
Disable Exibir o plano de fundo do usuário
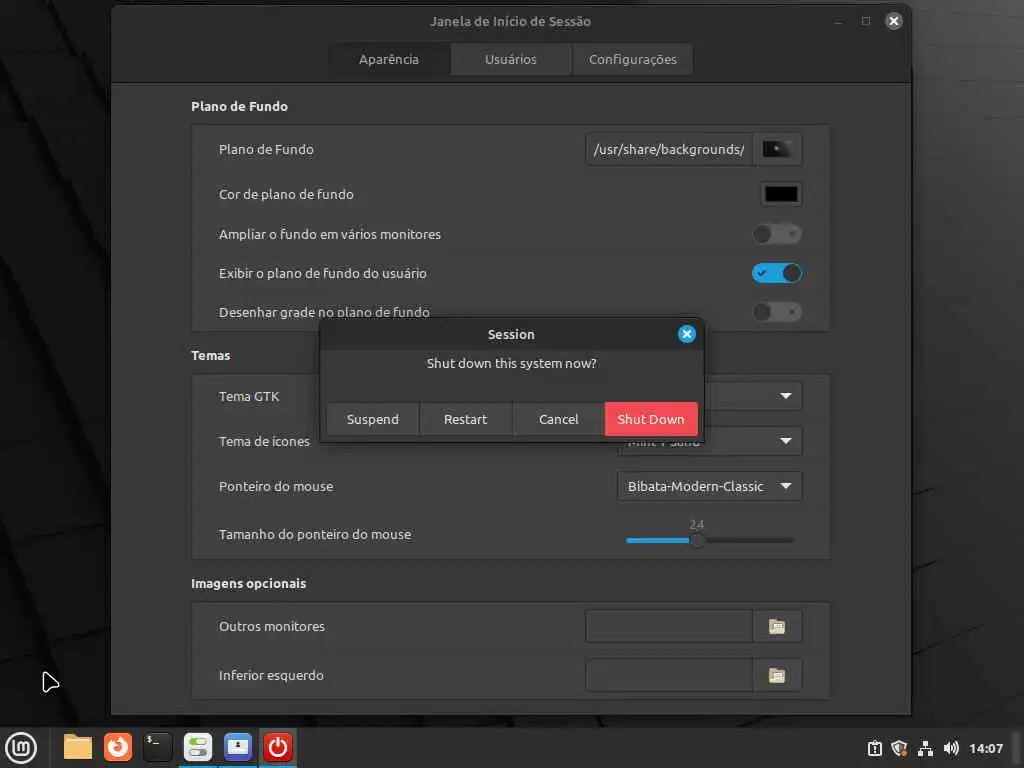click(x=776, y=273)
